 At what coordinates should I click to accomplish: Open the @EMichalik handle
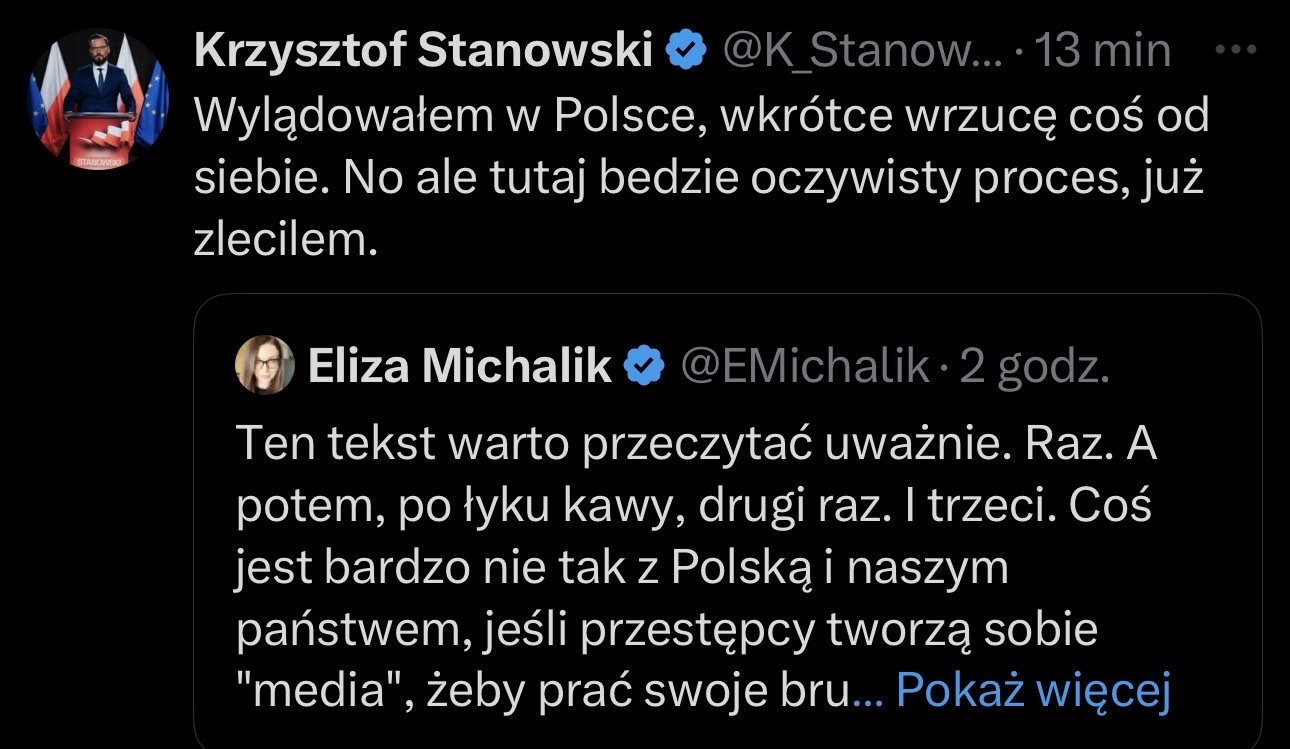coord(804,368)
